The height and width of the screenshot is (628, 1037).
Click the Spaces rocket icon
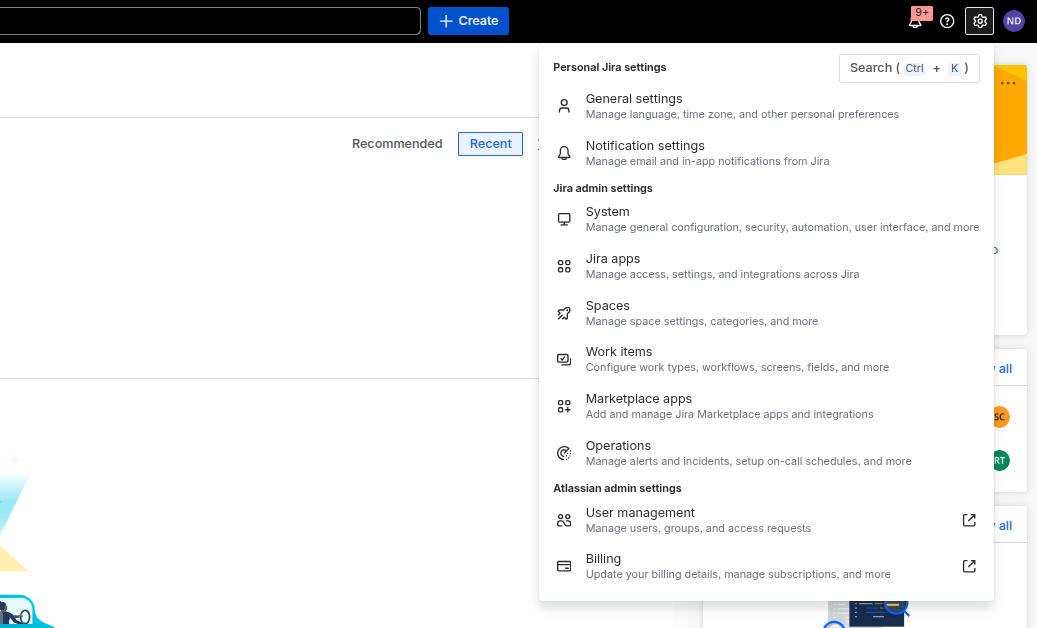[564, 313]
